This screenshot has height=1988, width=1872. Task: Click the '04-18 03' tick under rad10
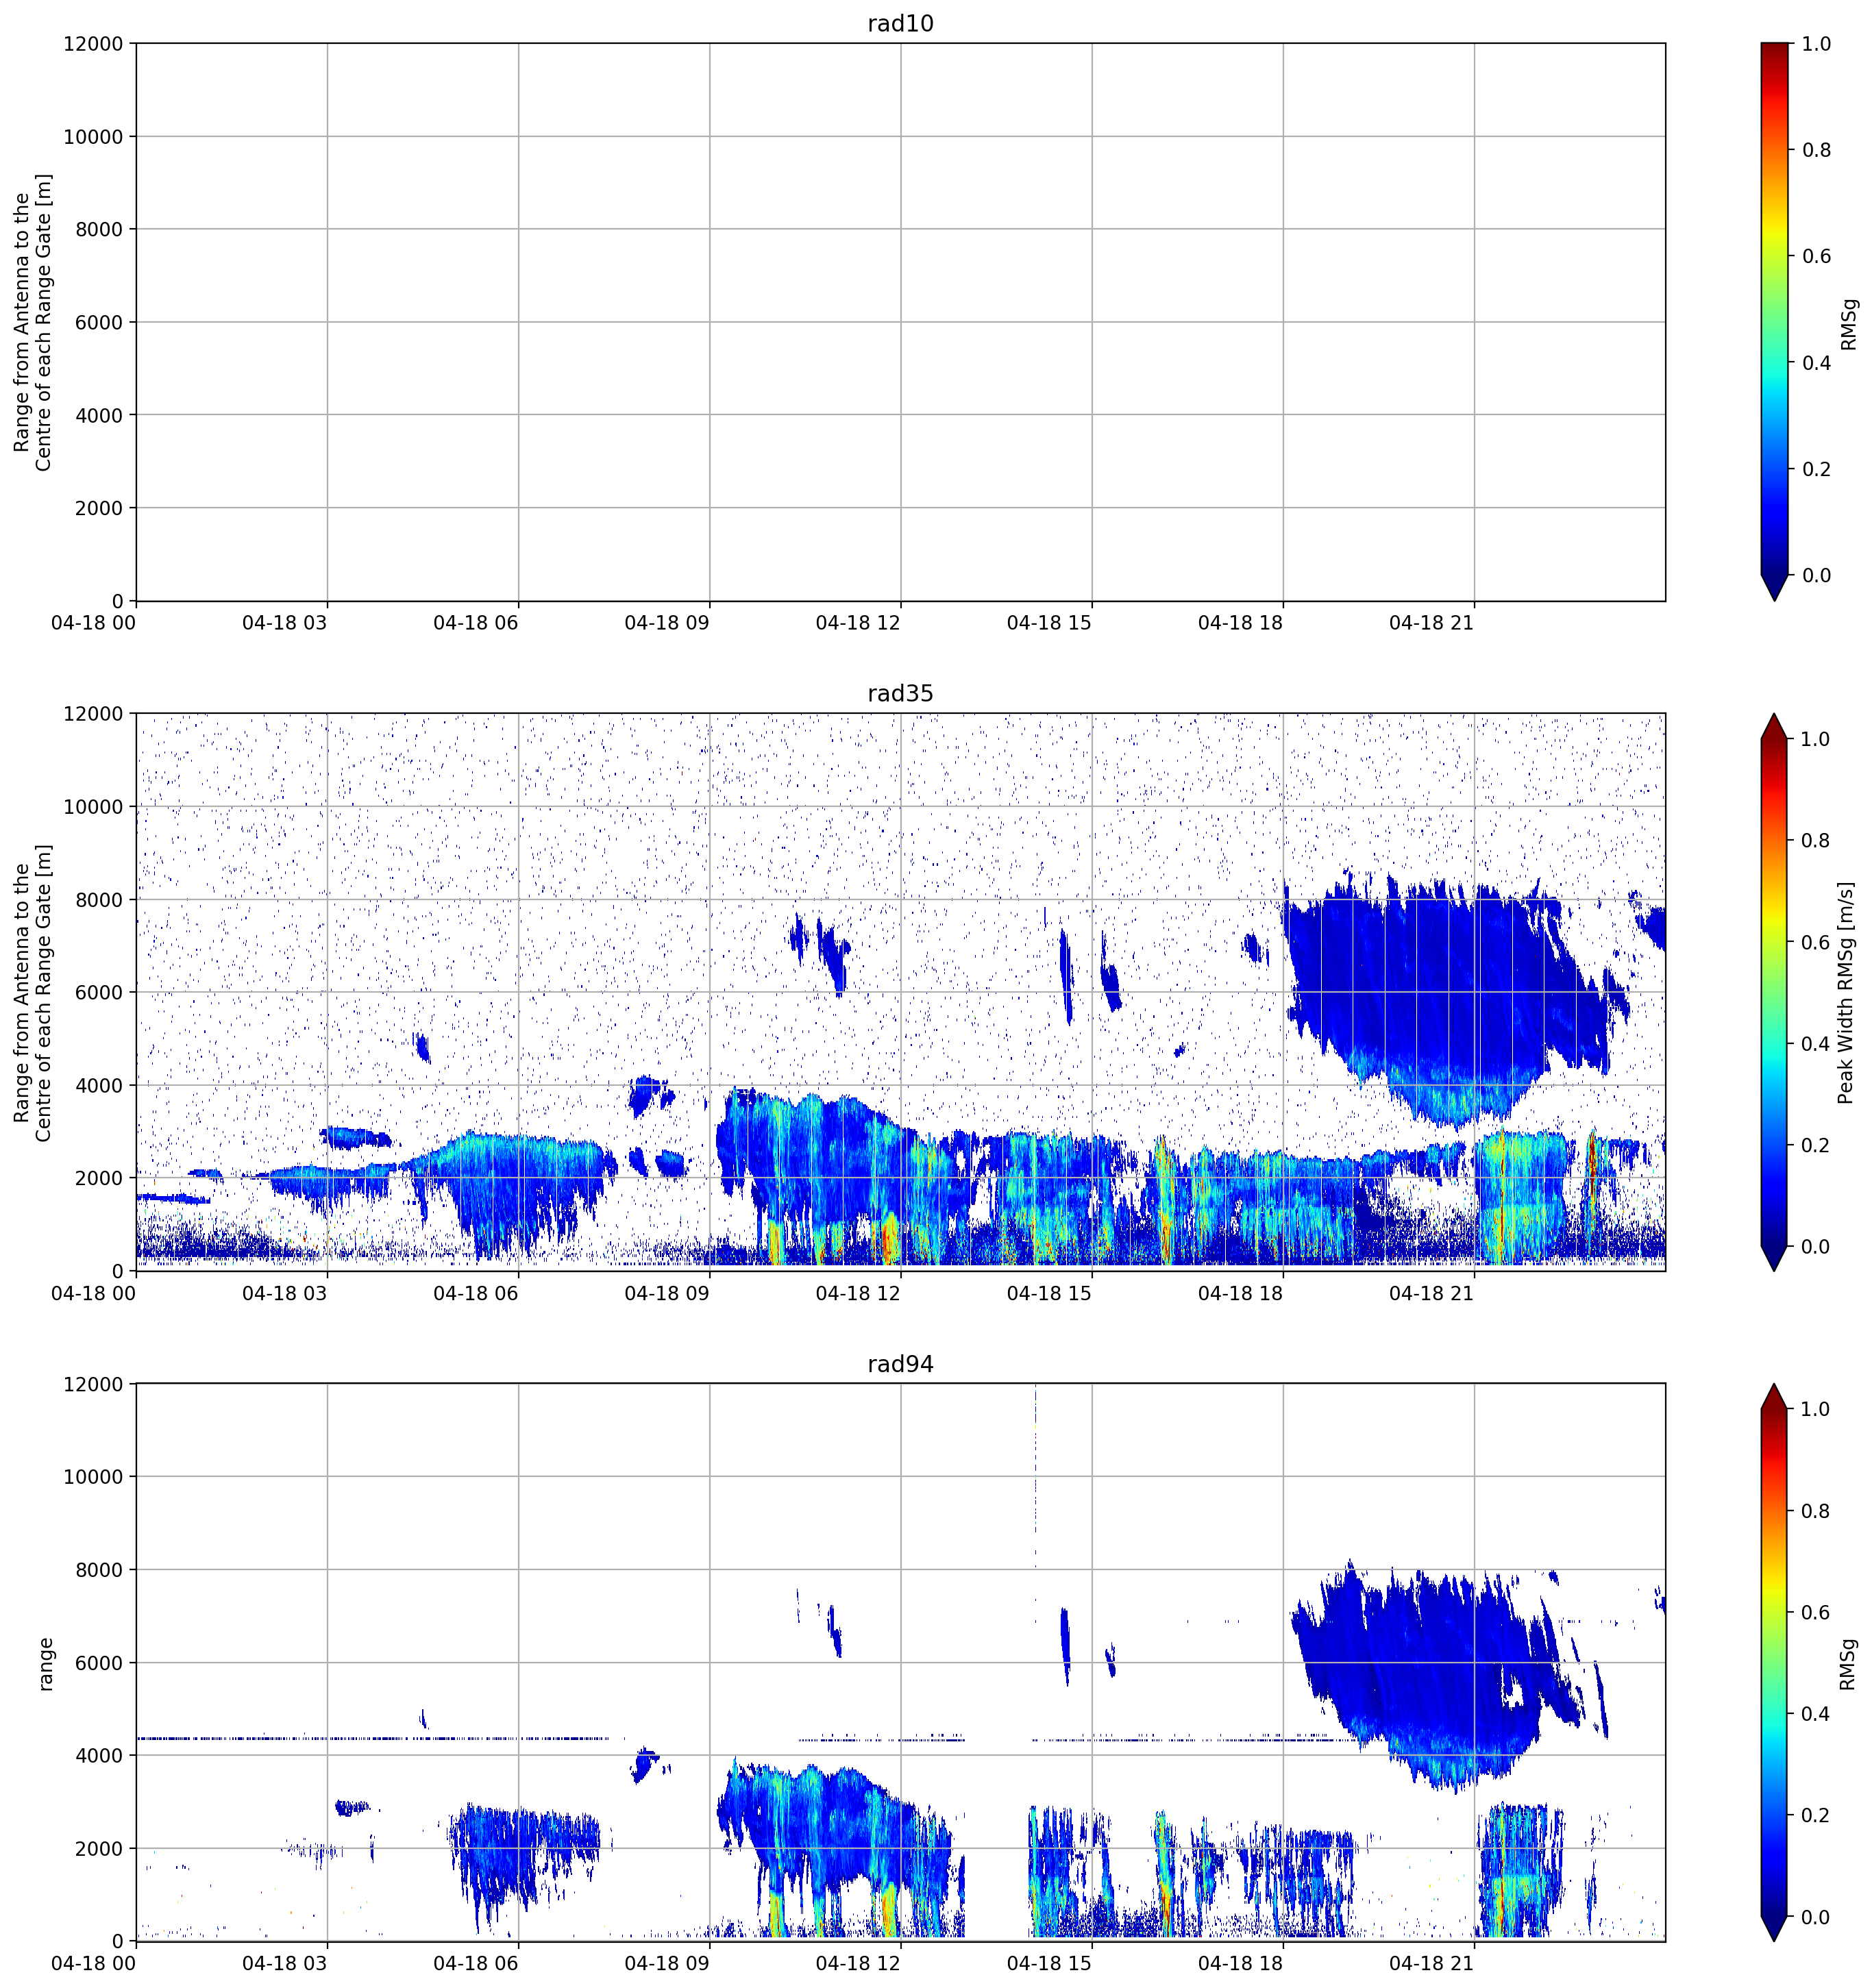[x=284, y=623]
